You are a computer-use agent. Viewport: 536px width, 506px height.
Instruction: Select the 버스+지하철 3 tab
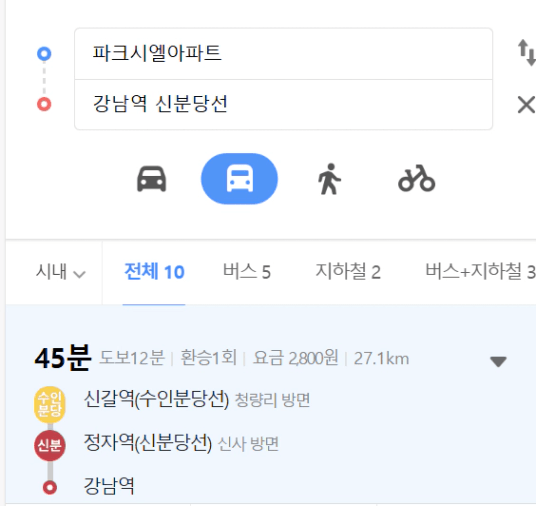click(480, 272)
